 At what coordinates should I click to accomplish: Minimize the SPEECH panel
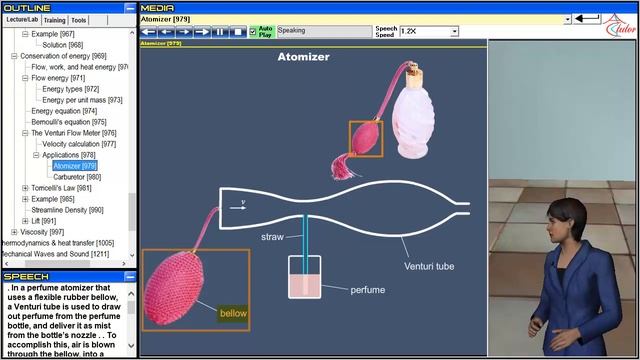pyautogui.click(x=130, y=277)
